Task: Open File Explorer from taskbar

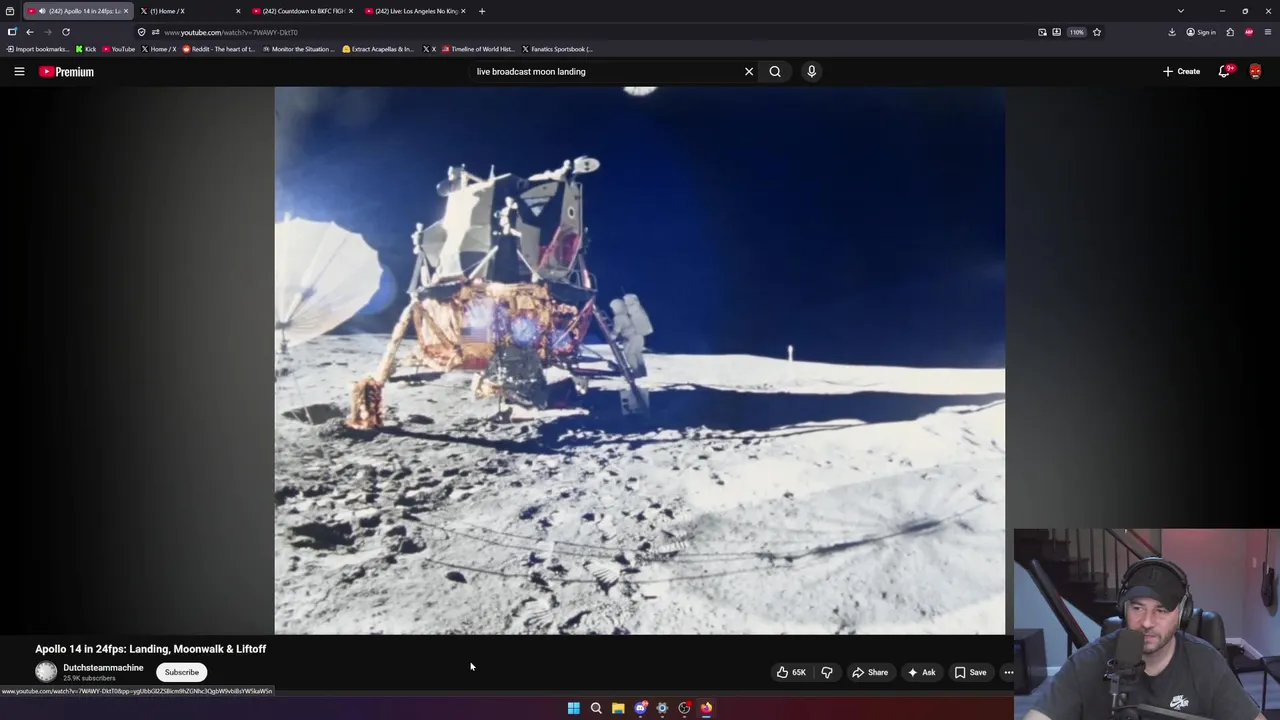Action: coord(618,708)
